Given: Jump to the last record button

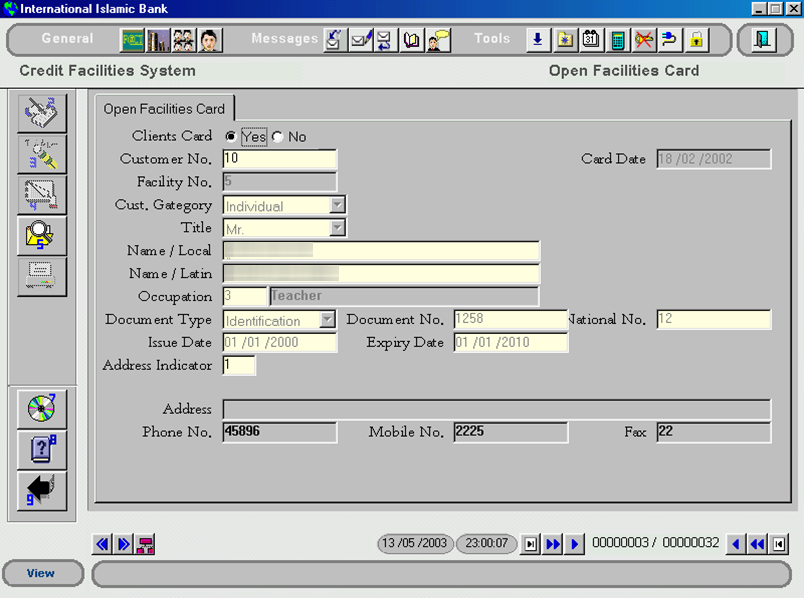Looking at the screenshot, I should point(531,544).
